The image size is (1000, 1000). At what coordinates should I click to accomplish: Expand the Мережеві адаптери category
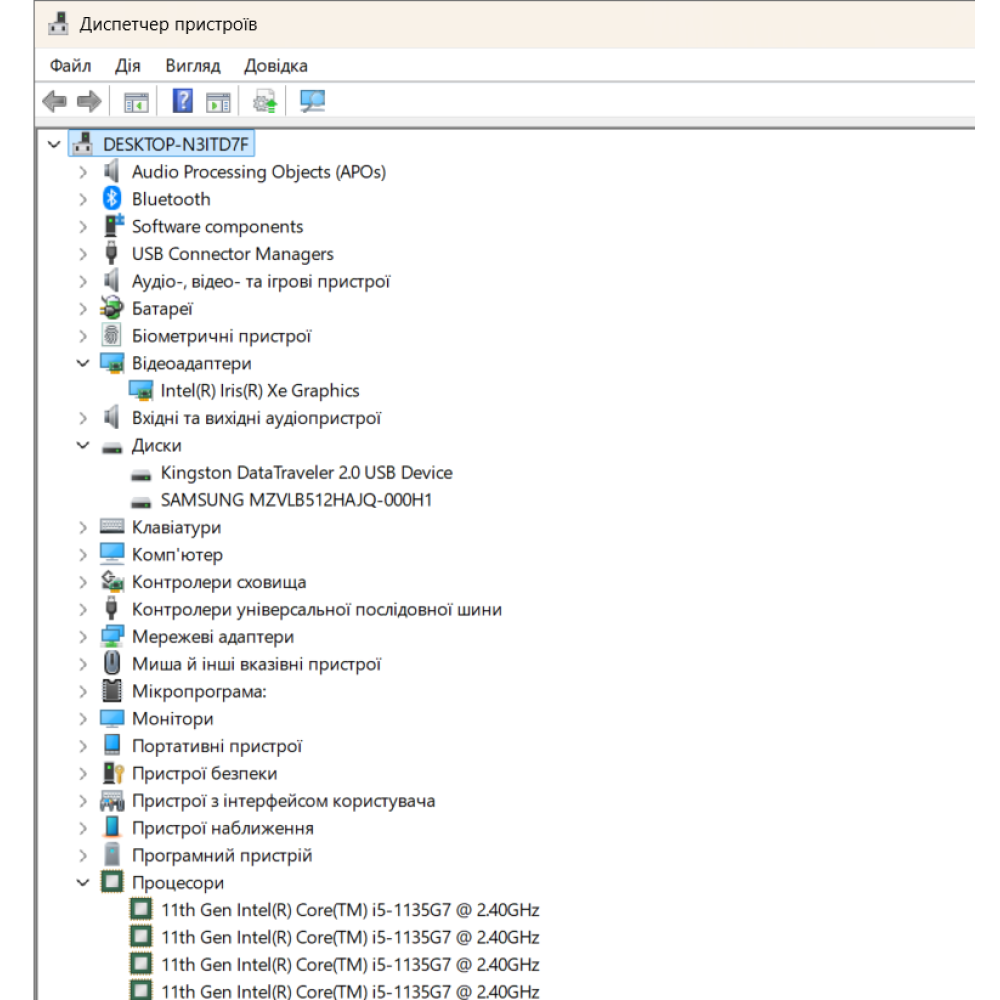tap(83, 637)
